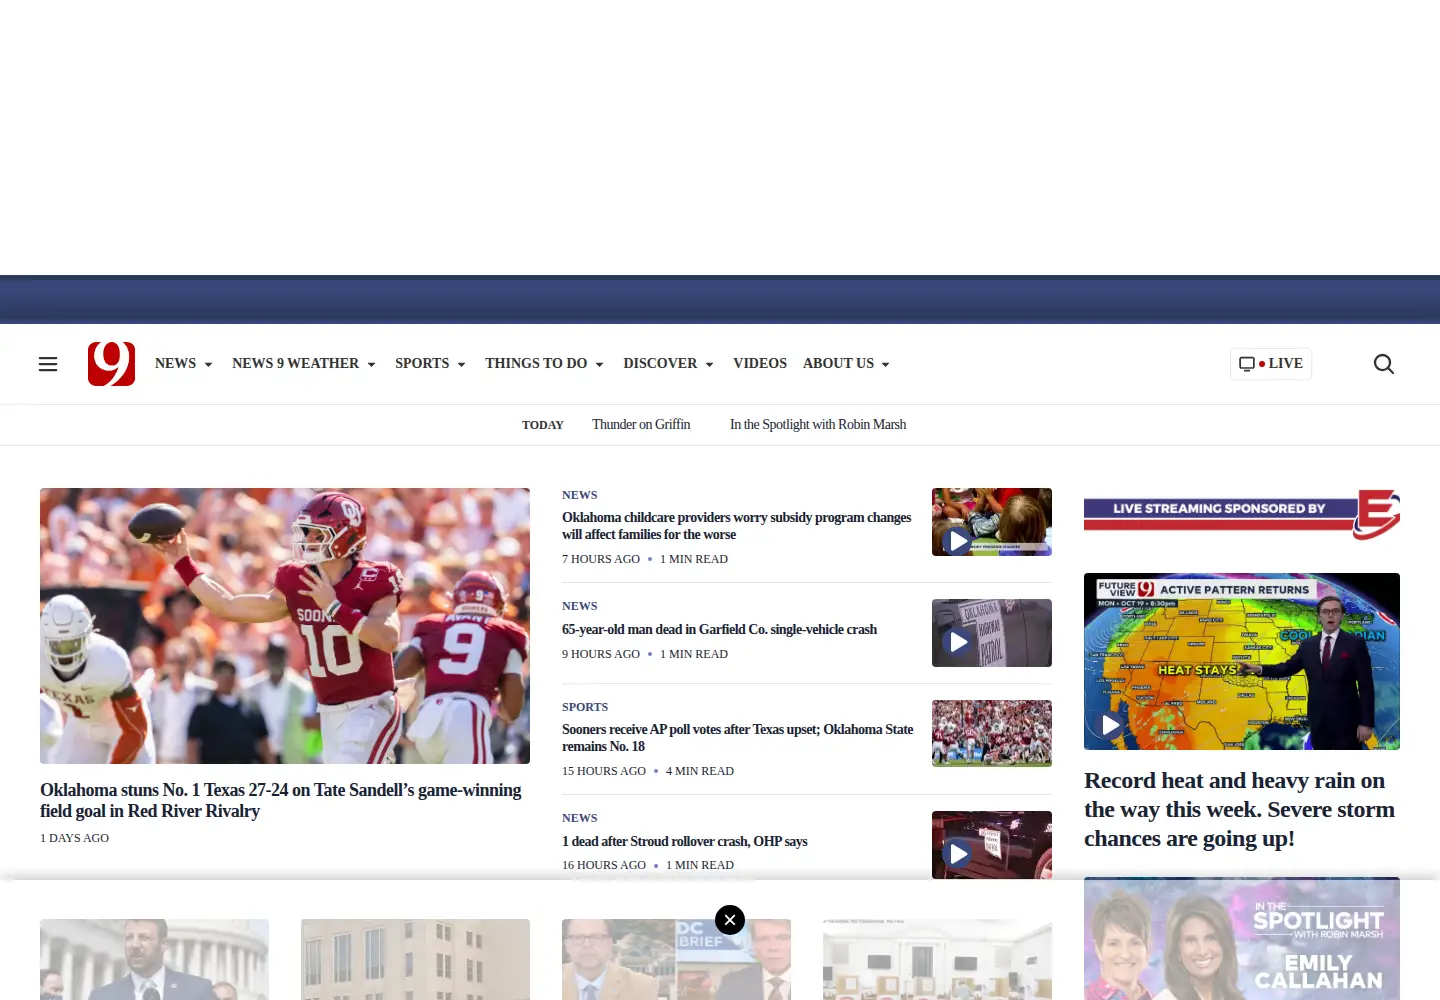Select NEWS label above childcare story
The width and height of the screenshot is (1440, 1000).
point(580,495)
